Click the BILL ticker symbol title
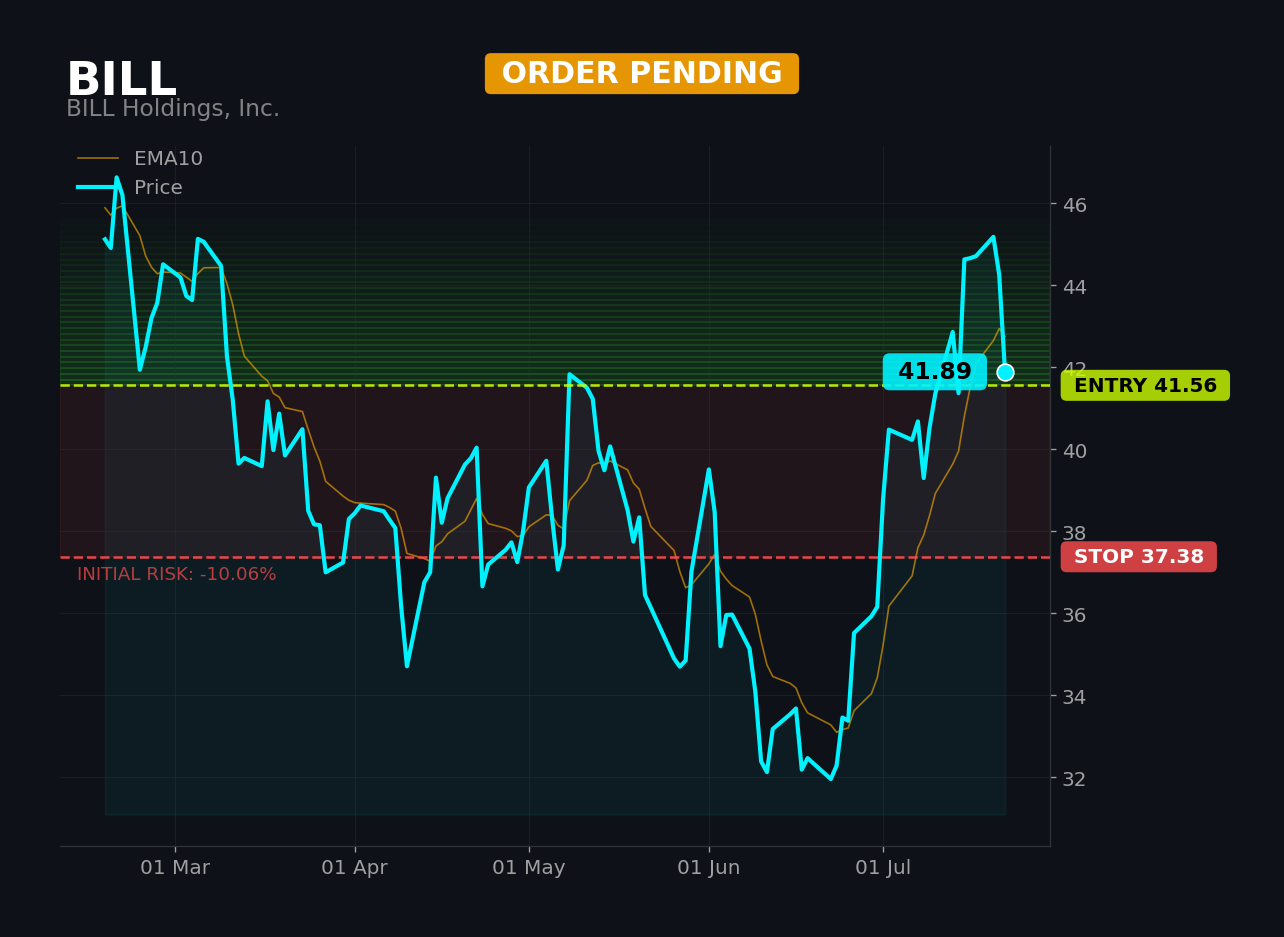Image resolution: width=1284 pixels, height=937 pixels. [x=121, y=80]
